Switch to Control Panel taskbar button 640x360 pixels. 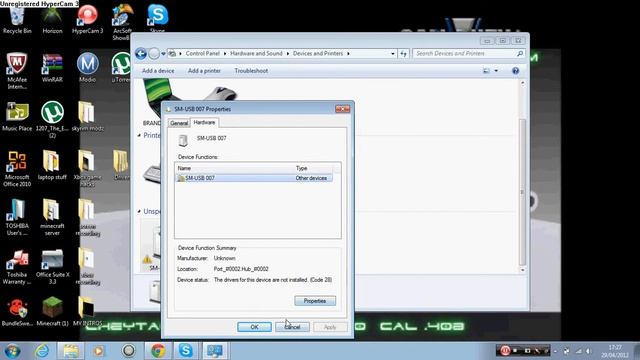point(215,351)
